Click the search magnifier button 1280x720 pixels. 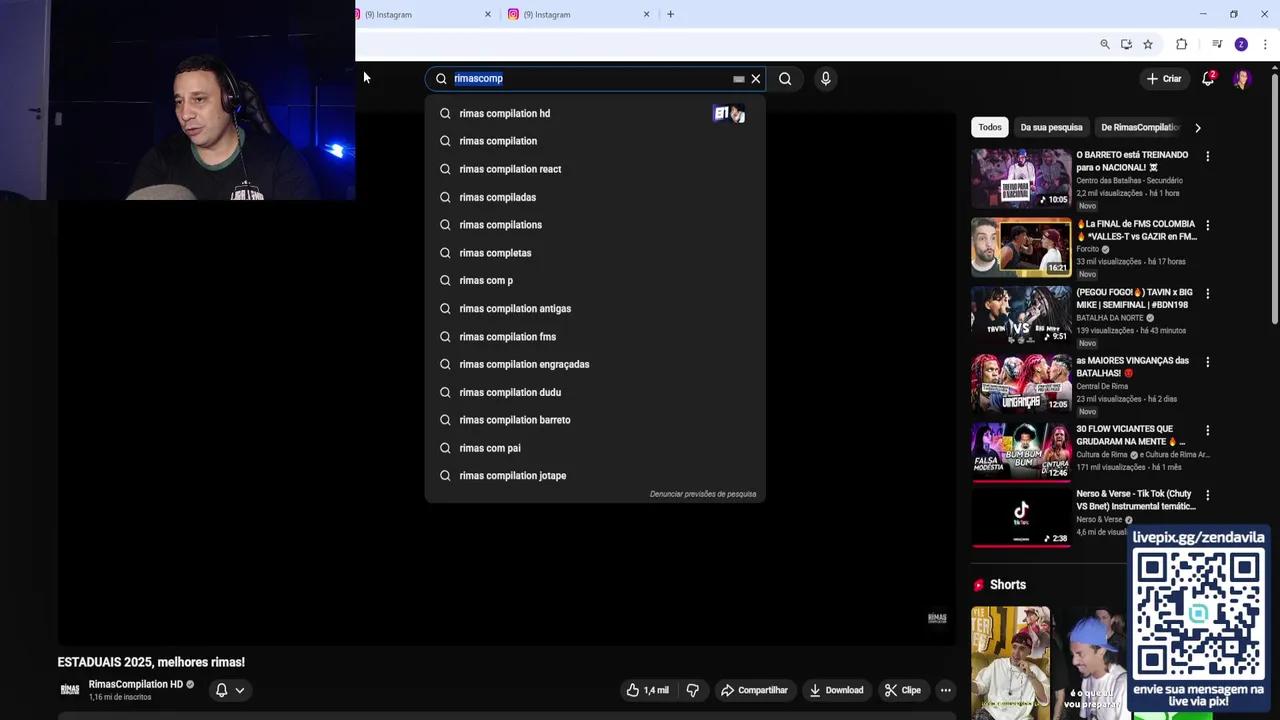785,78
